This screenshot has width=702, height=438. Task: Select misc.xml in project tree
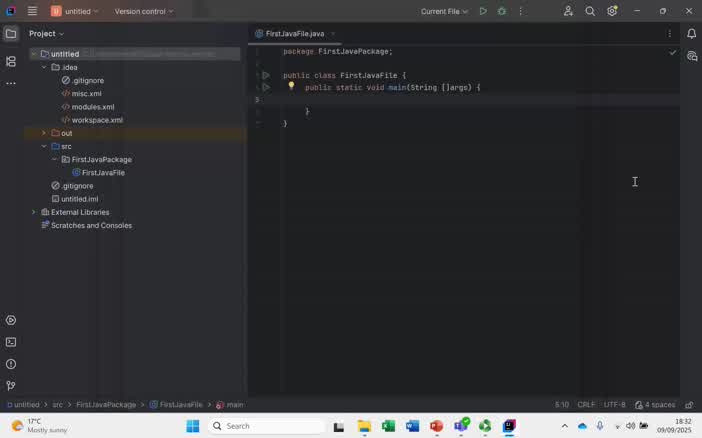click(81, 94)
